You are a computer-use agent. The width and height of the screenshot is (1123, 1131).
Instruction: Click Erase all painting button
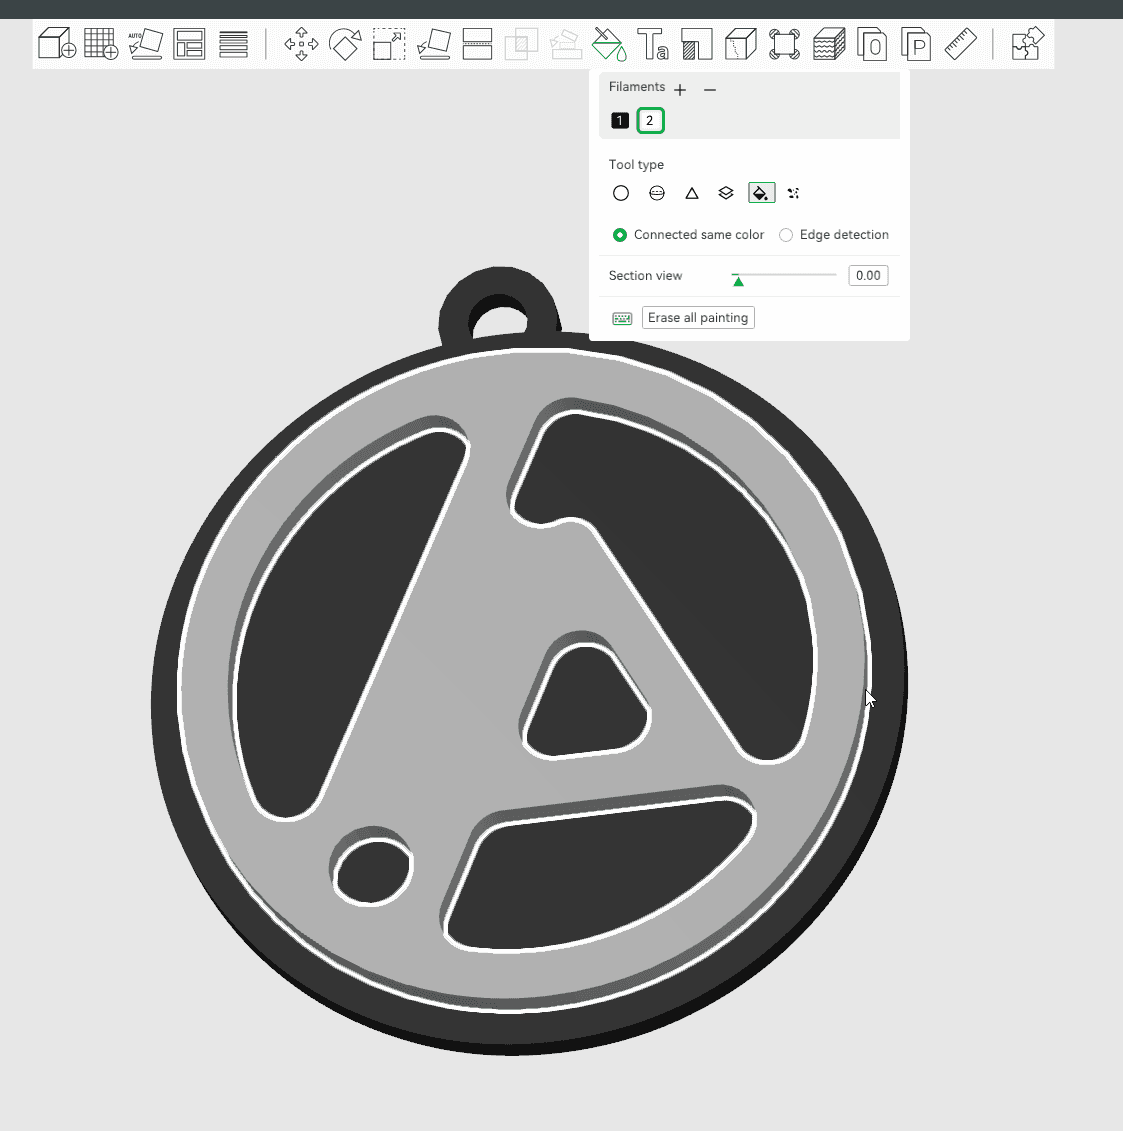pos(697,318)
